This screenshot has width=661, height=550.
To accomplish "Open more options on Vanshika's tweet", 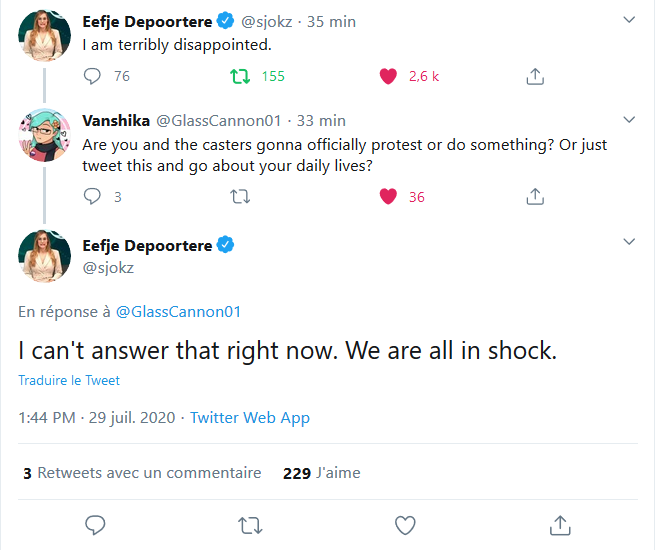I will (628, 120).
